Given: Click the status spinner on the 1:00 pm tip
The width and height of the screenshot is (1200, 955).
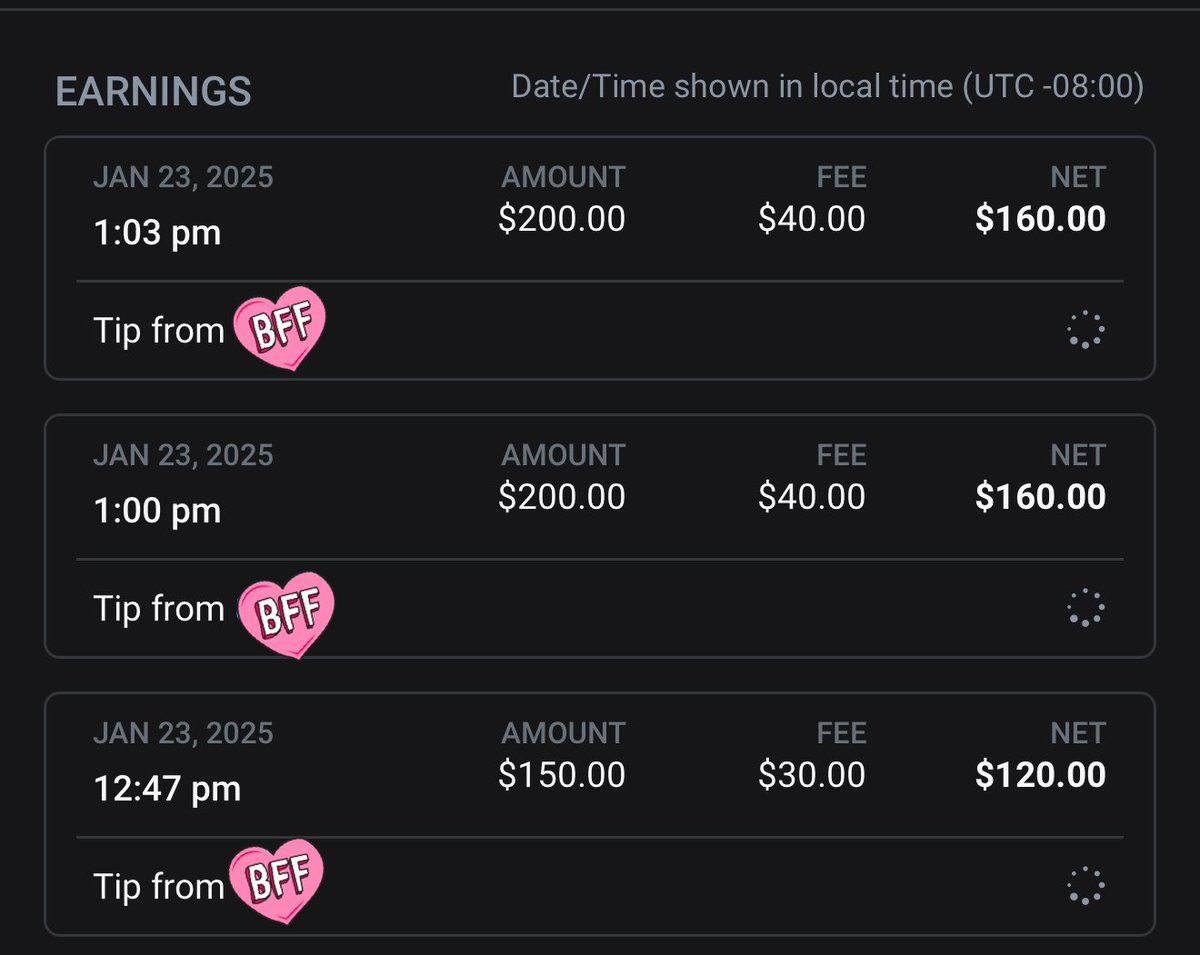Looking at the screenshot, I should click(x=1085, y=607).
